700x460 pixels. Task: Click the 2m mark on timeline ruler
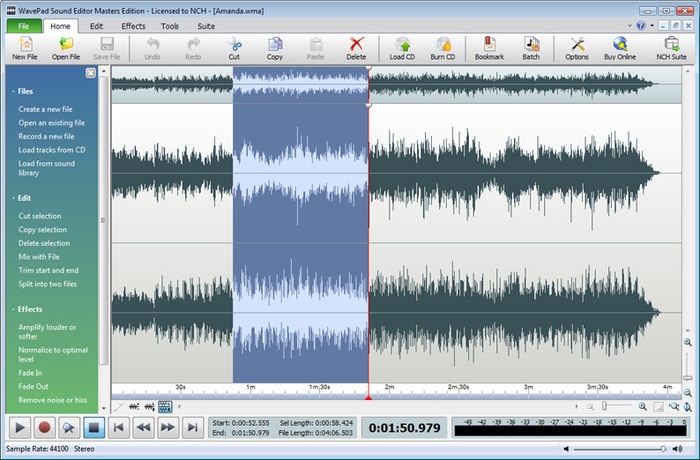[x=389, y=386]
